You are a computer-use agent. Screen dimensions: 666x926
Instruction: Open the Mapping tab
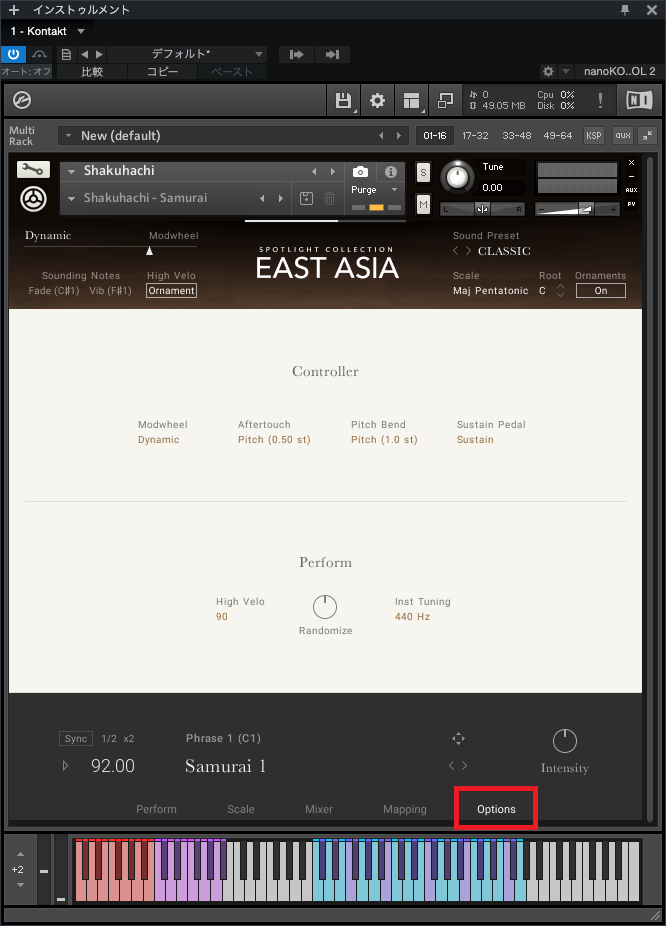click(404, 809)
